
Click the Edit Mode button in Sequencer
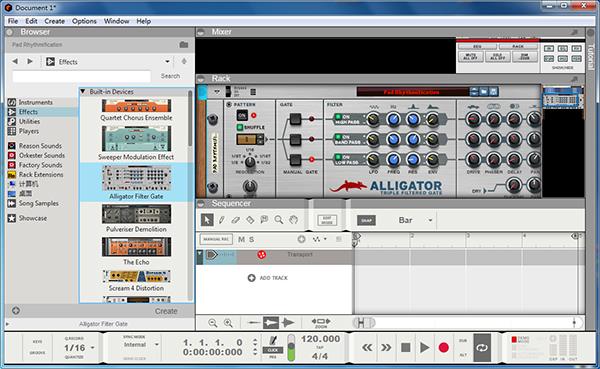327,220
